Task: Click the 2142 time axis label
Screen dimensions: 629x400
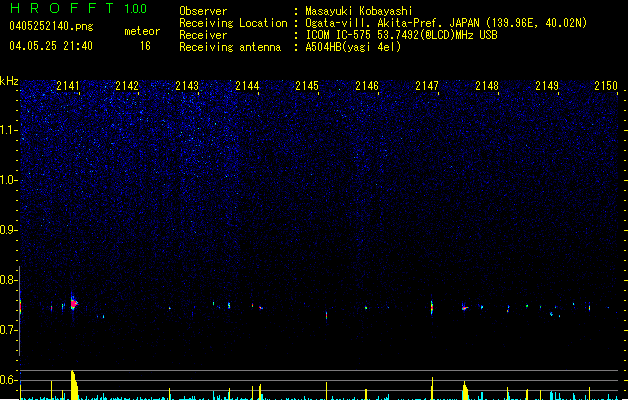Action: pos(127,86)
